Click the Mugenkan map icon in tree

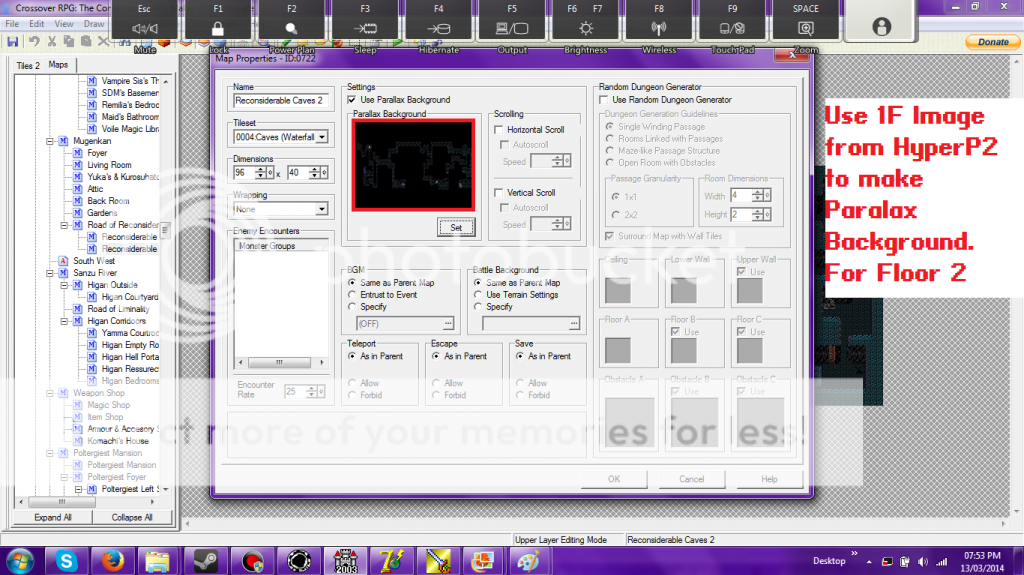[x=62, y=141]
